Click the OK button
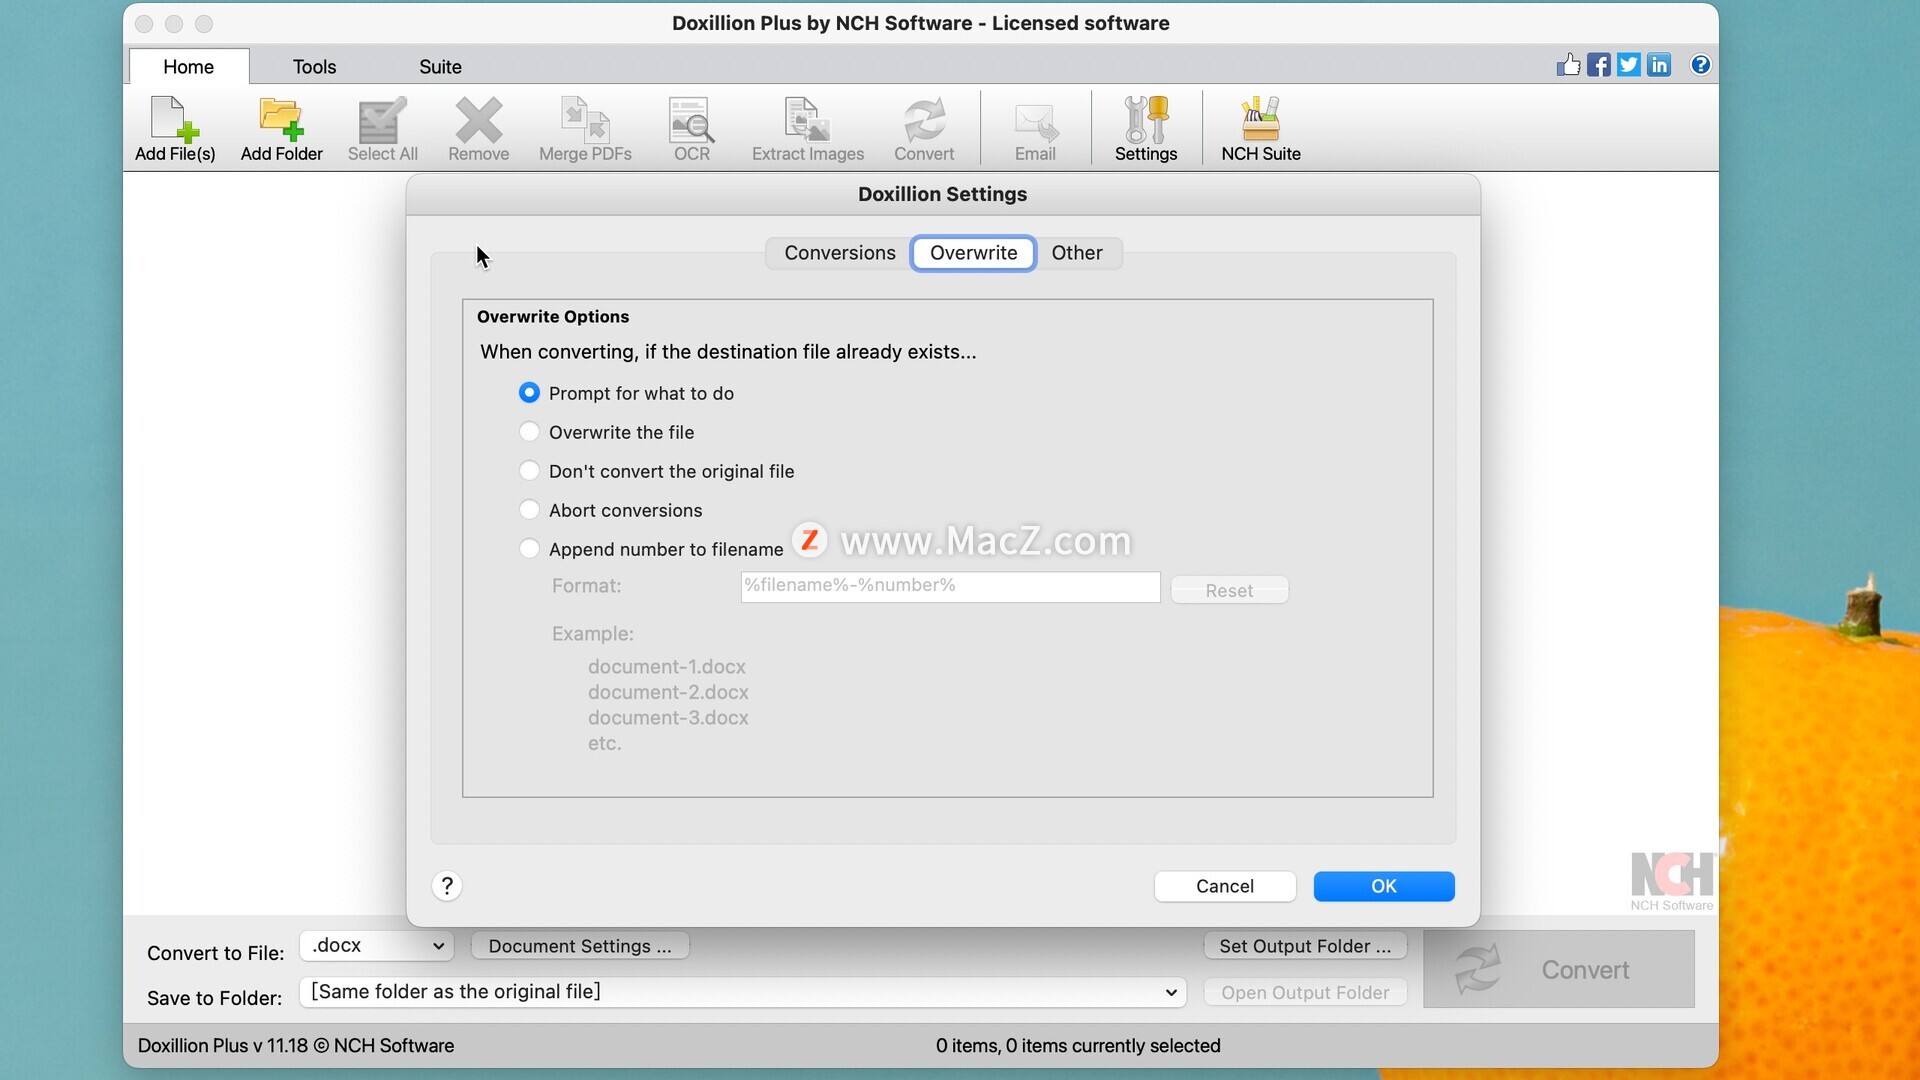This screenshot has height=1080, width=1920. tap(1384, 886)
